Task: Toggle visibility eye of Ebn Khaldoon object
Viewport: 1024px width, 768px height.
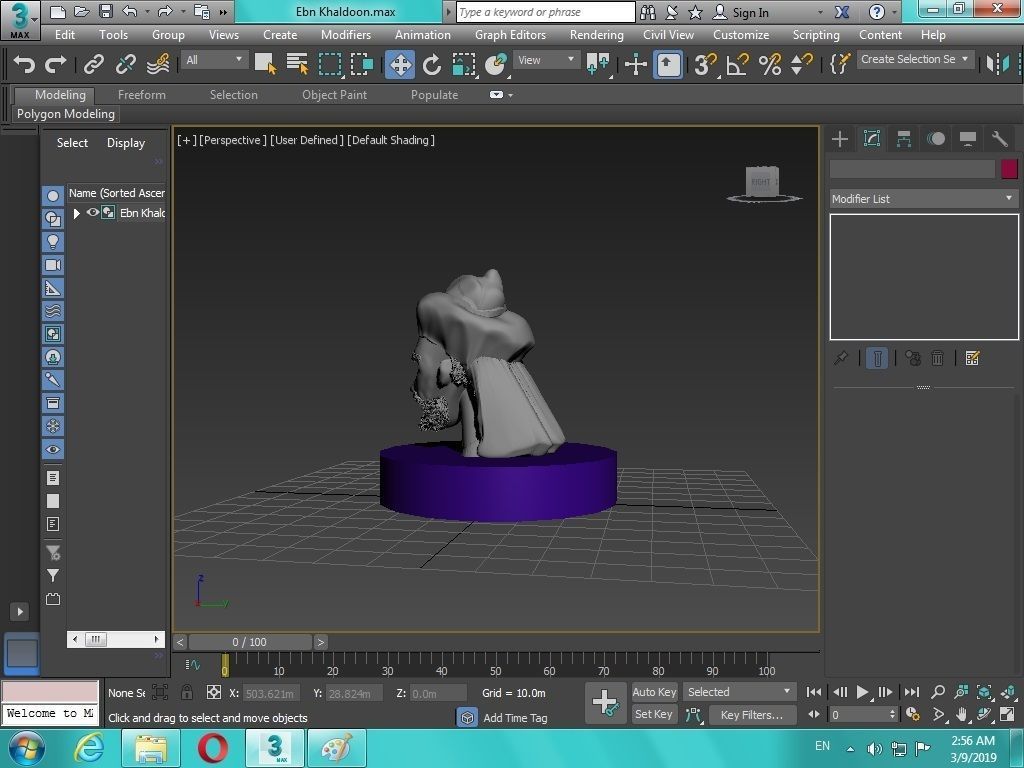Action: (92, 212)
